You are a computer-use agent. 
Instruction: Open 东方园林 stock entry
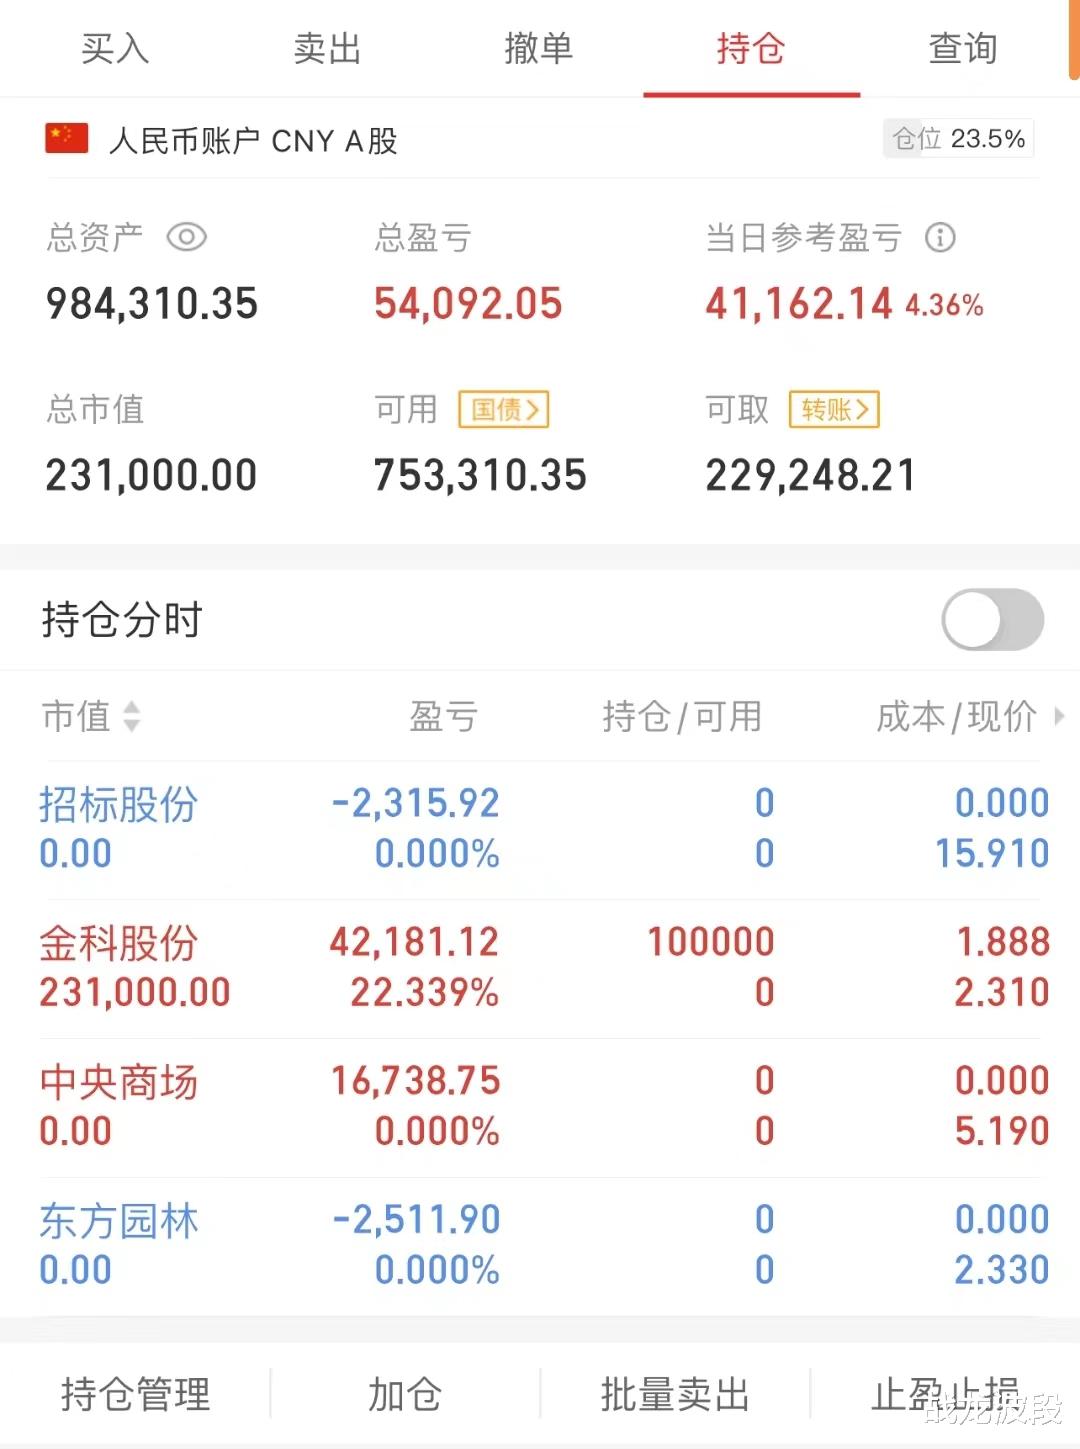click(x=118, y=1222)
